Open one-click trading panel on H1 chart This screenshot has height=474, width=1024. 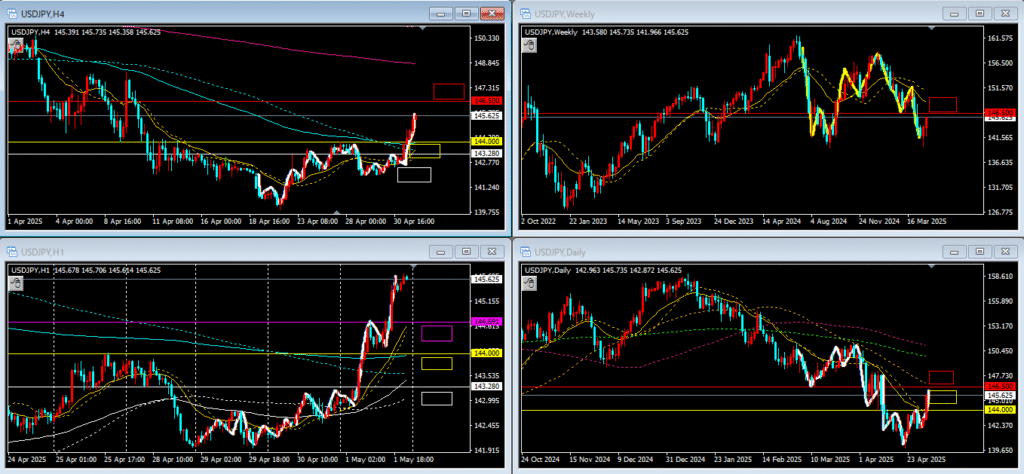(17, 284)
